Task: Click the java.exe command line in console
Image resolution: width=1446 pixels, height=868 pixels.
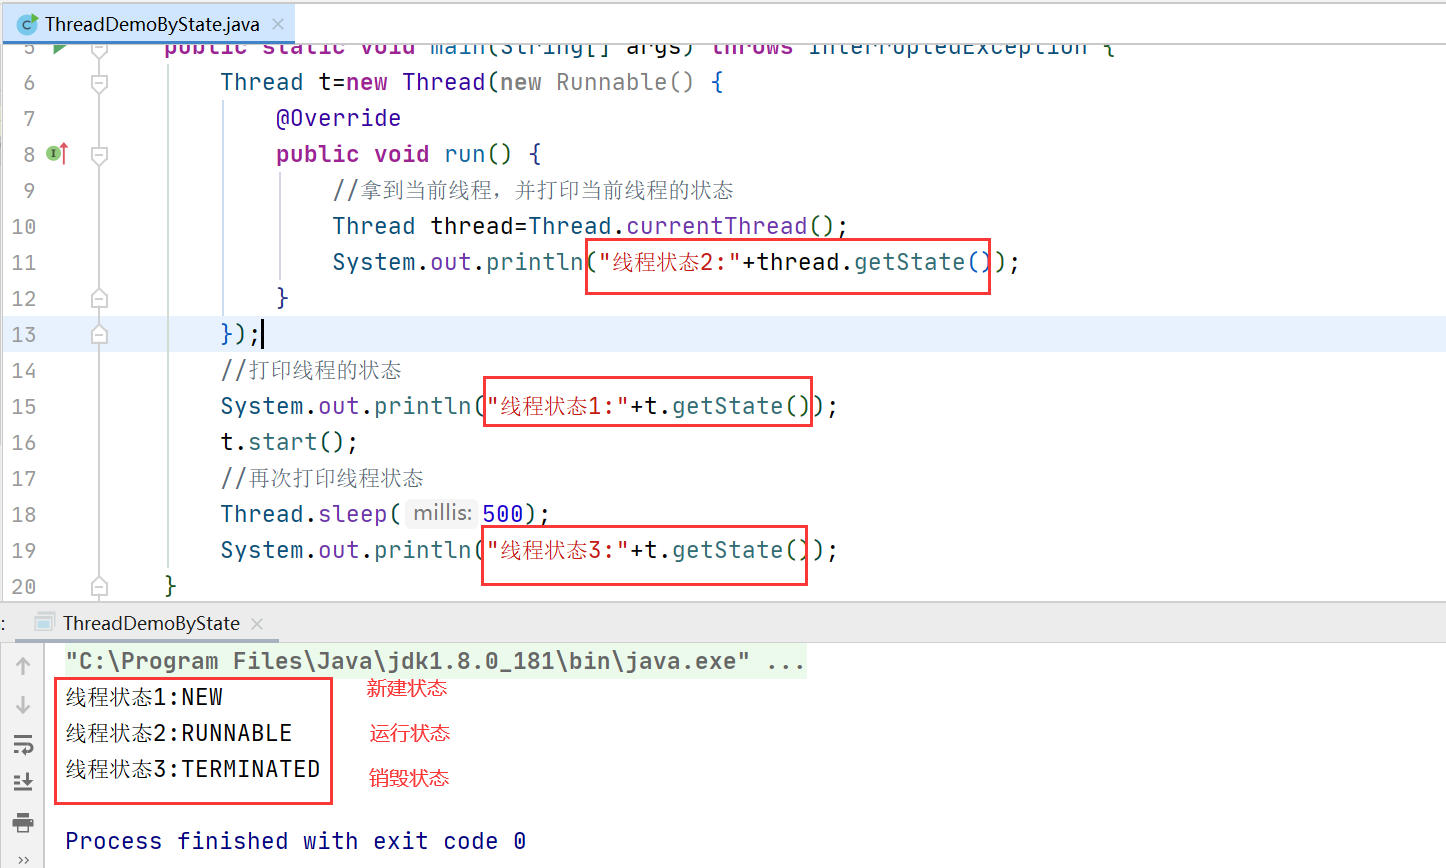Action: 435,661
